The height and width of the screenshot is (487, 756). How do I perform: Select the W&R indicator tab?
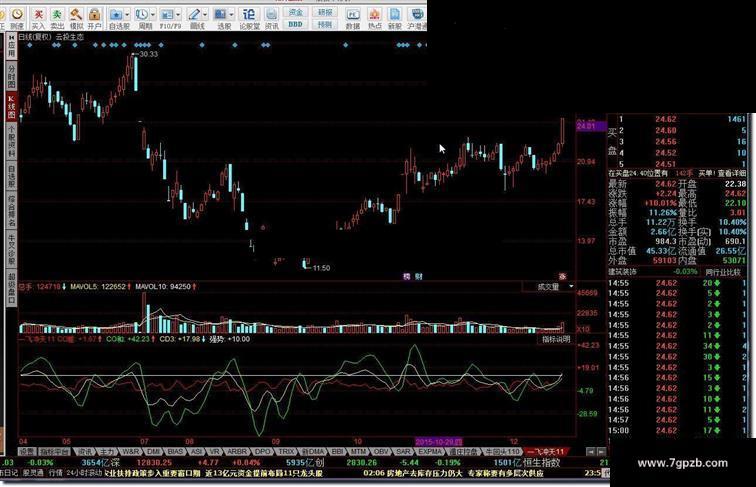(x=131, y=452)
